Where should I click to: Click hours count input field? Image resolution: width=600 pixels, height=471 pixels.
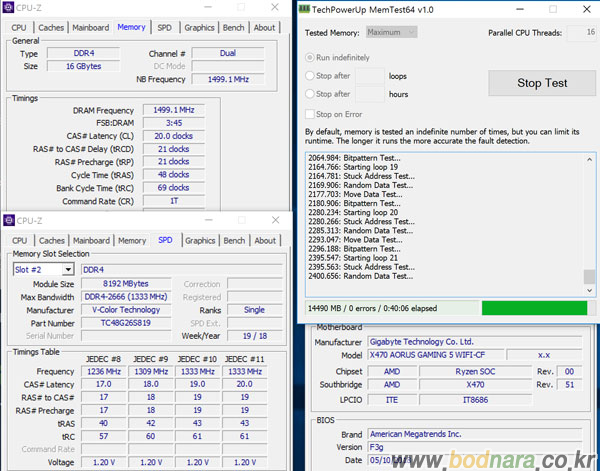click(x=370, y=94)
